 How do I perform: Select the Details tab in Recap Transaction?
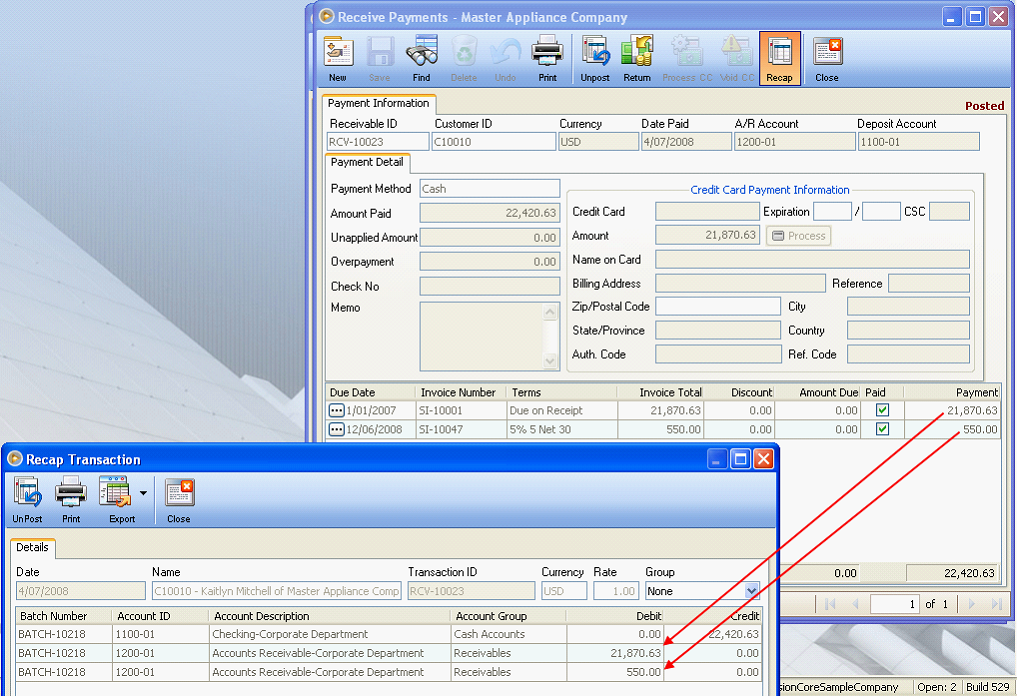click(x=32, y=548)
